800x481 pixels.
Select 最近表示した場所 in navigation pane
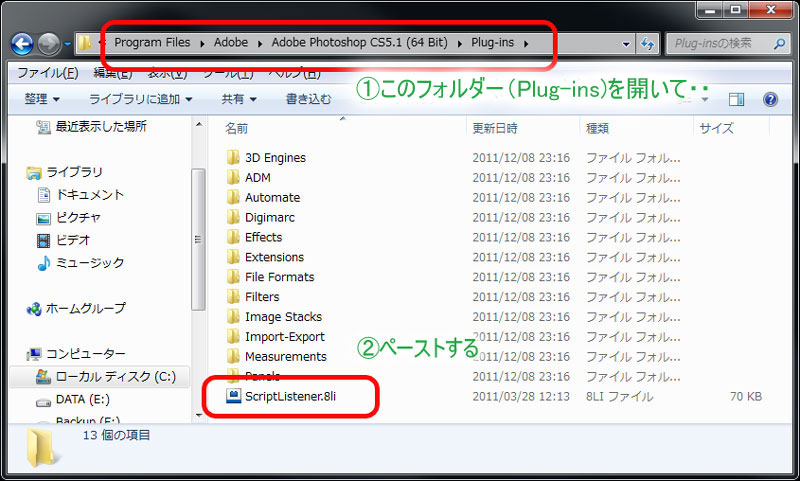point(101,126)
